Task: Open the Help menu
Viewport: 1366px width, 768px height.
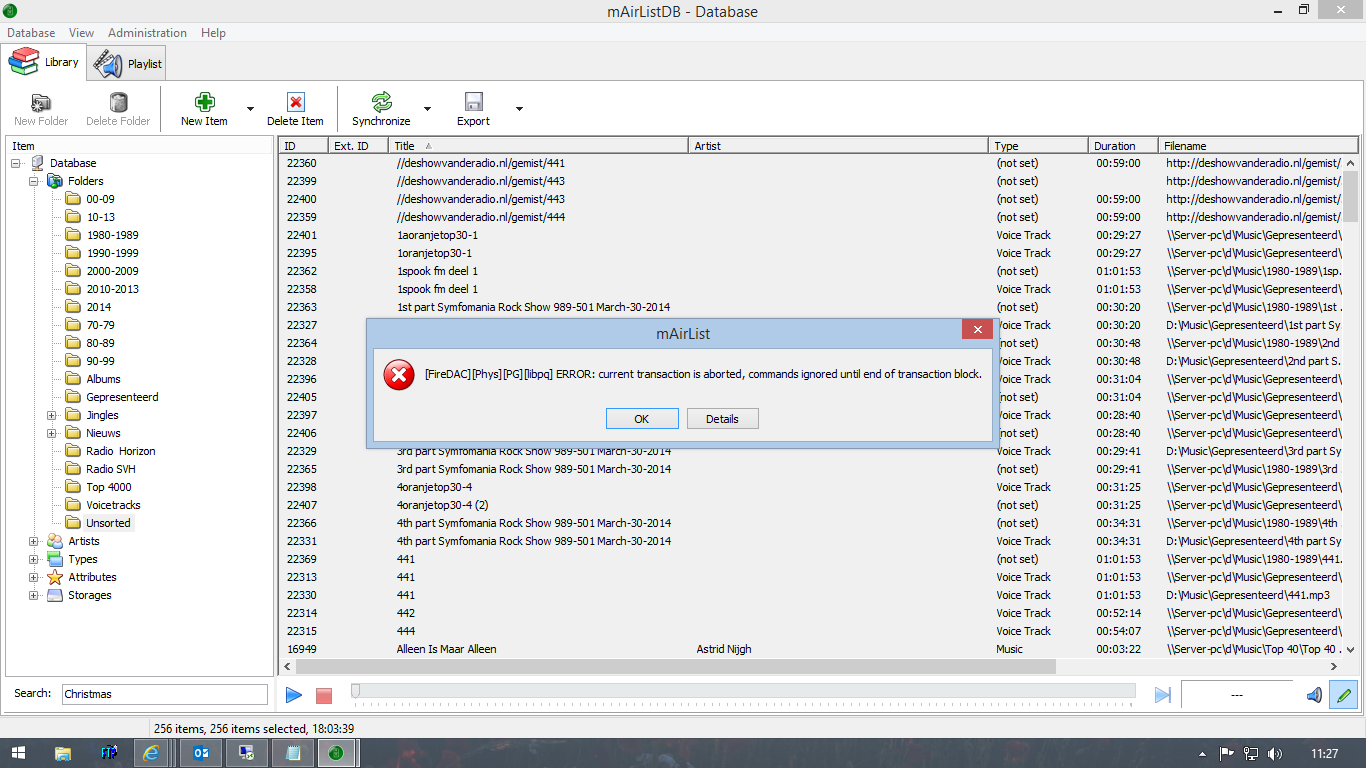Action: (x=213, y=33)
